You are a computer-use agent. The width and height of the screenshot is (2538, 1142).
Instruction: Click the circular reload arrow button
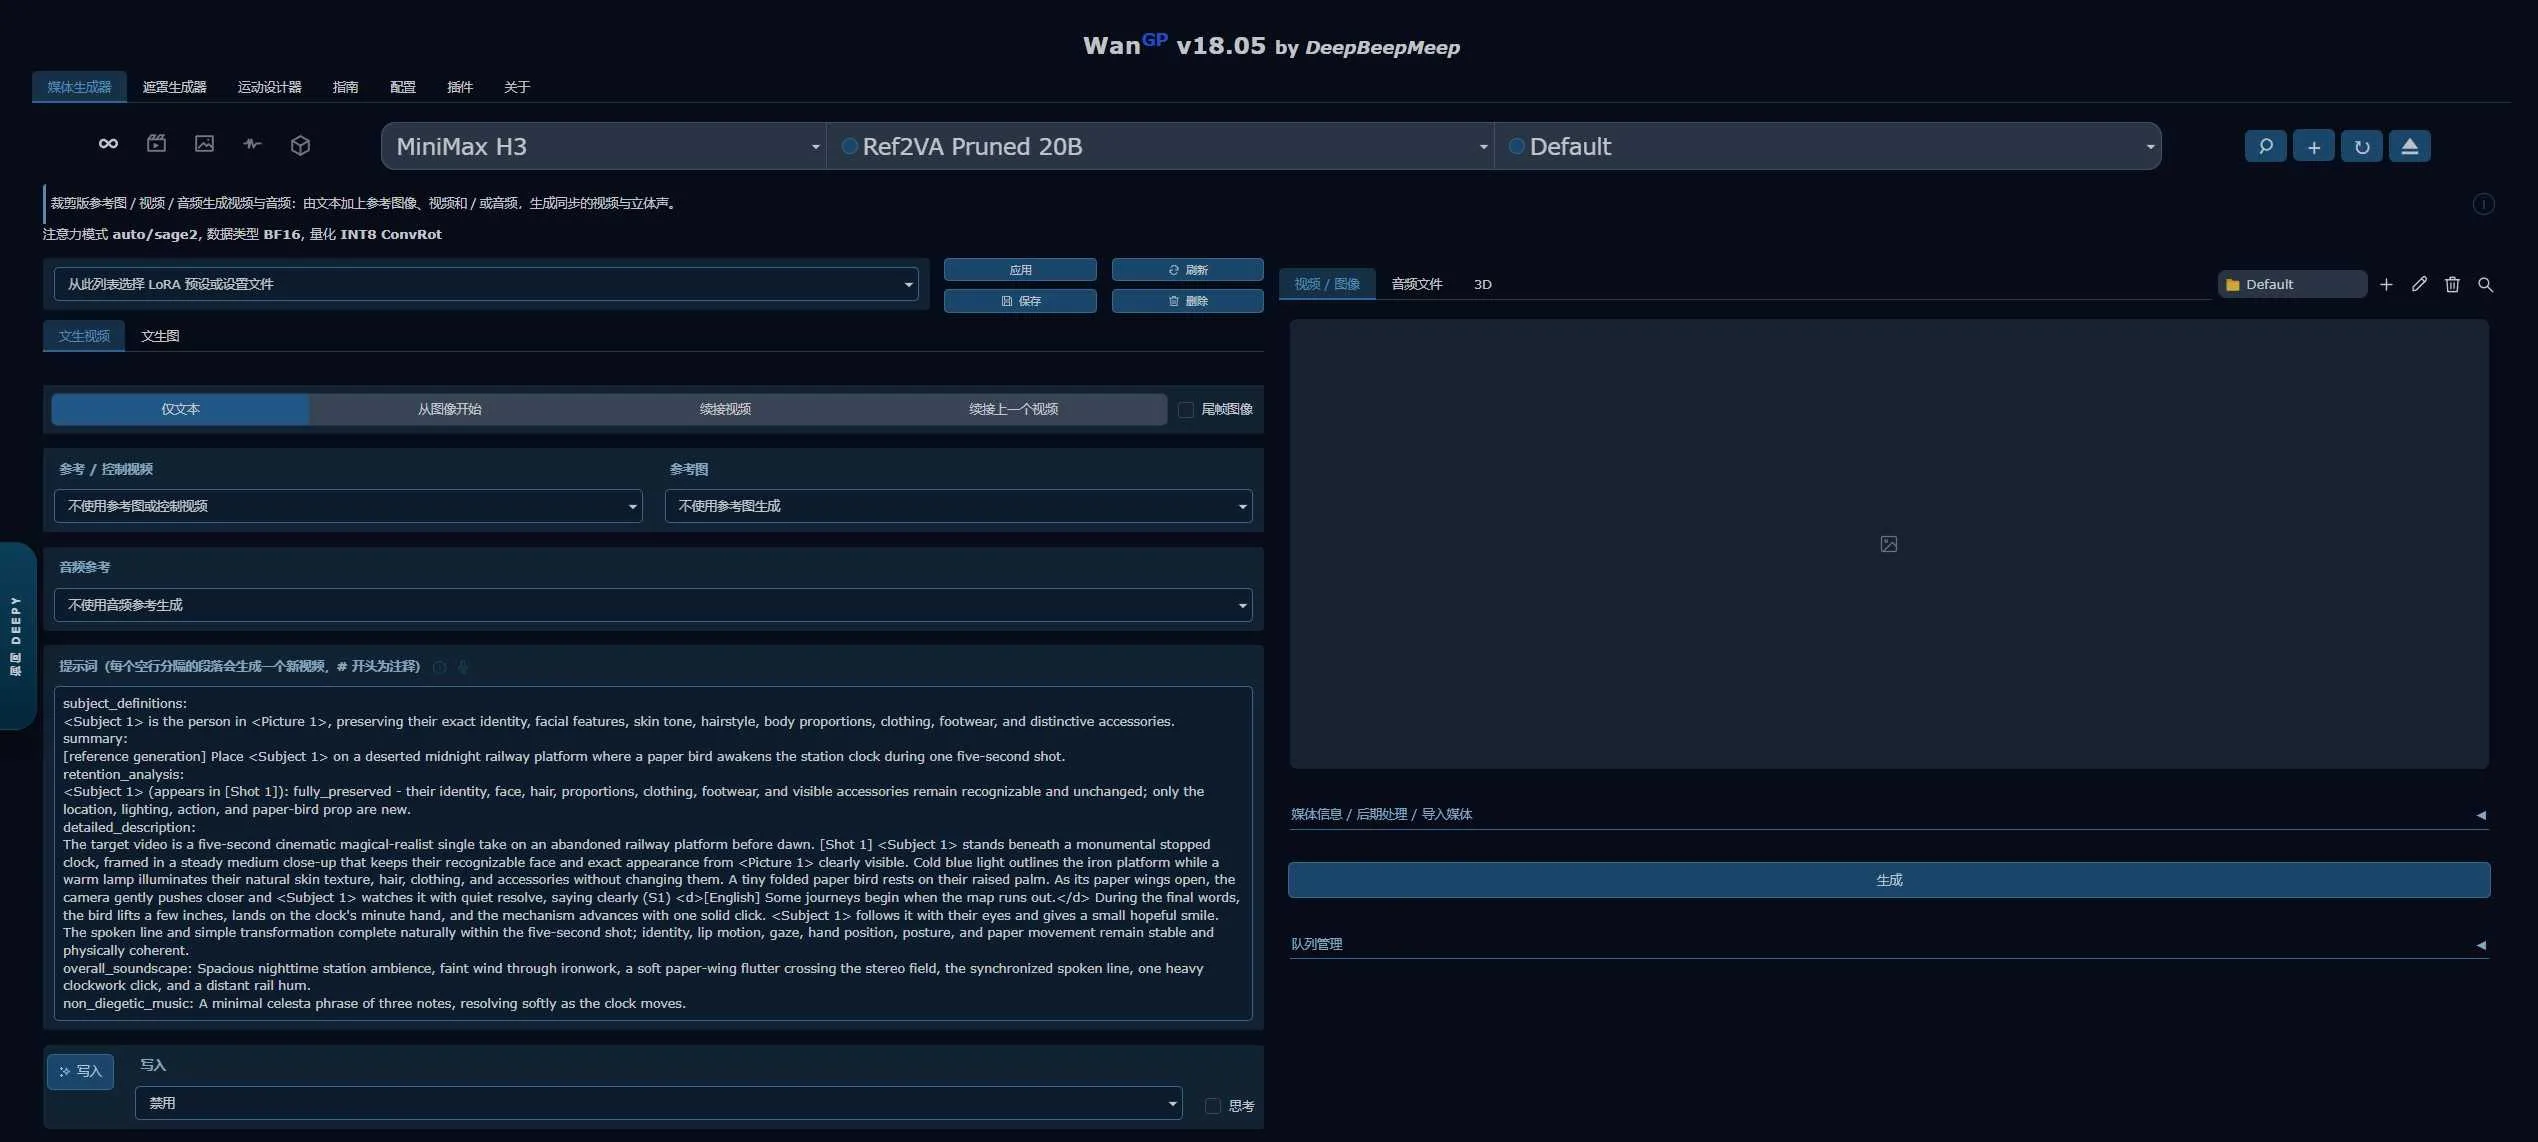[x=2361, y=146]
